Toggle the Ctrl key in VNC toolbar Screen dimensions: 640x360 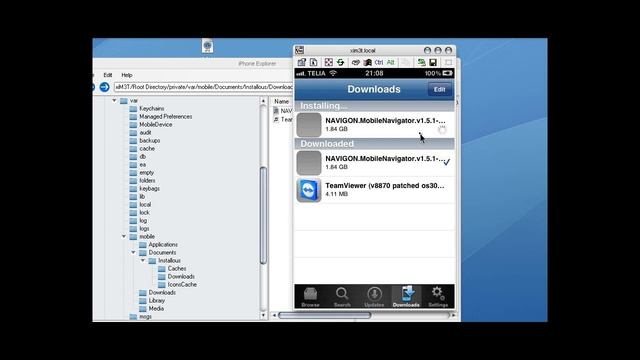click(x=379, y=62)
